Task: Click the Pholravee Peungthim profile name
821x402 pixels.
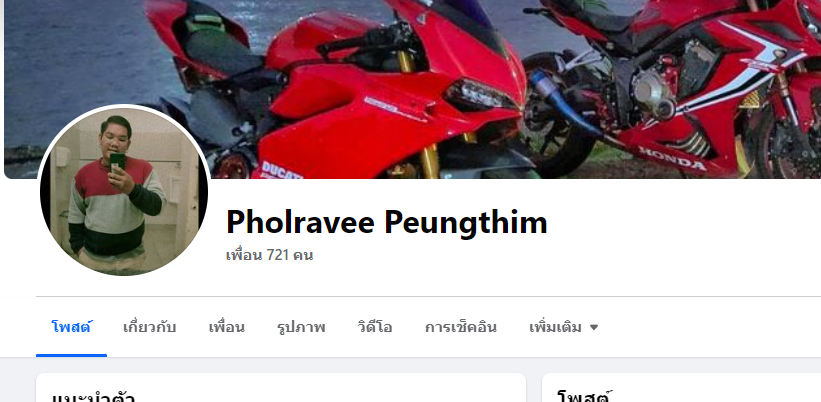Action: (386, 222)
